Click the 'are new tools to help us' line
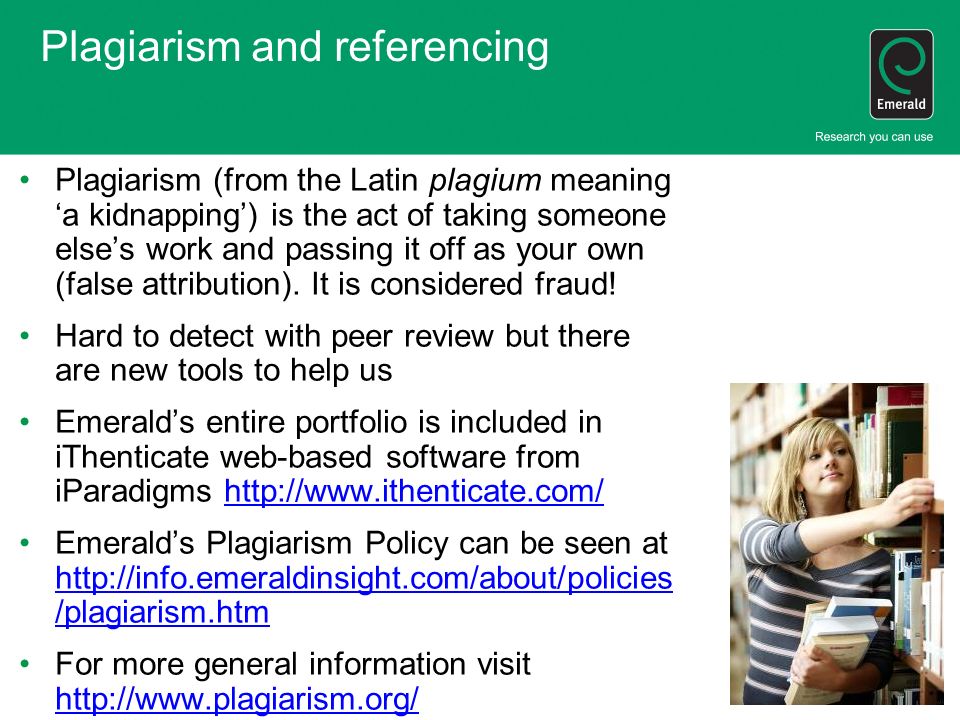This screenshot has width=960, height=720. 223,370
